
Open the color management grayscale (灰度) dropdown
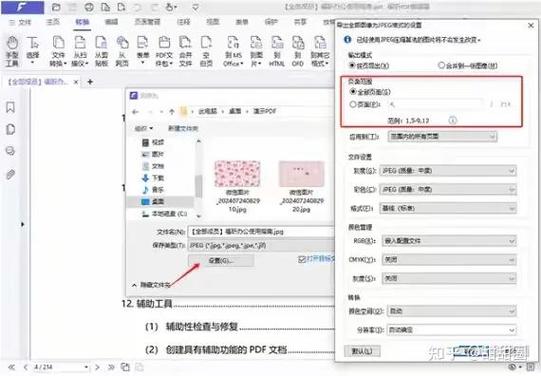pos(449,278)
